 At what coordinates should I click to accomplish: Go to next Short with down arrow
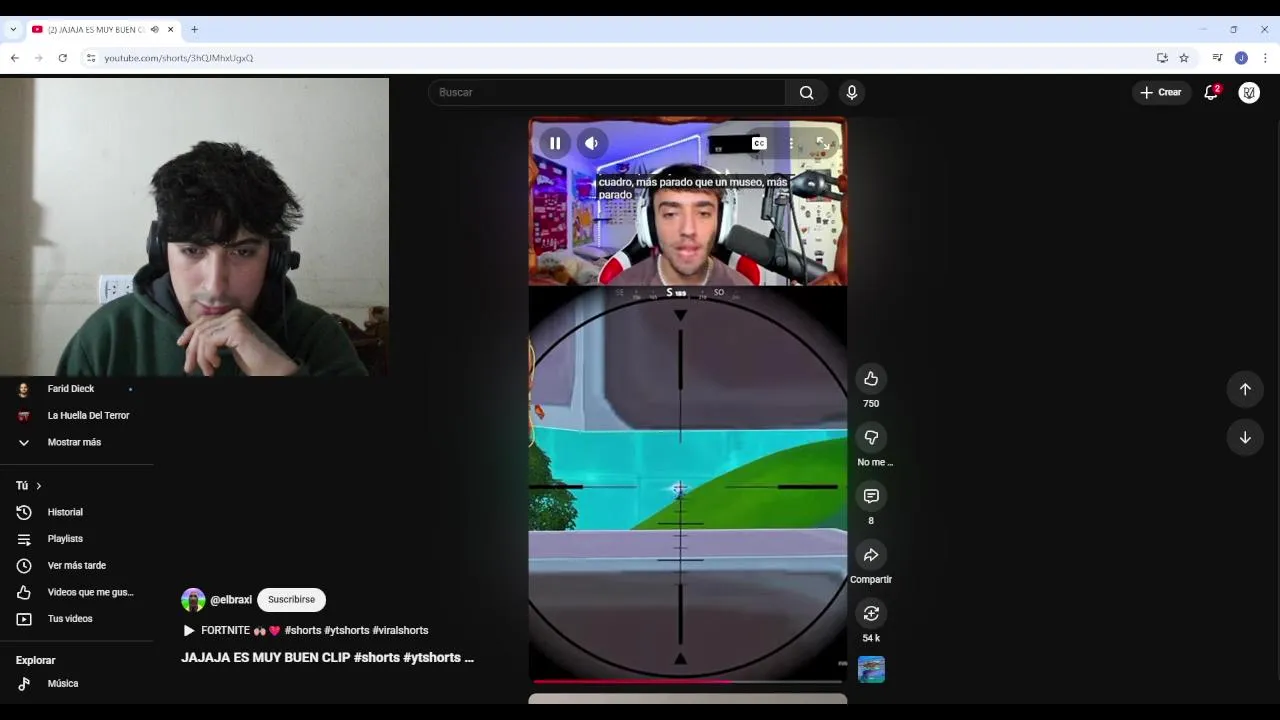[1245, 437]
